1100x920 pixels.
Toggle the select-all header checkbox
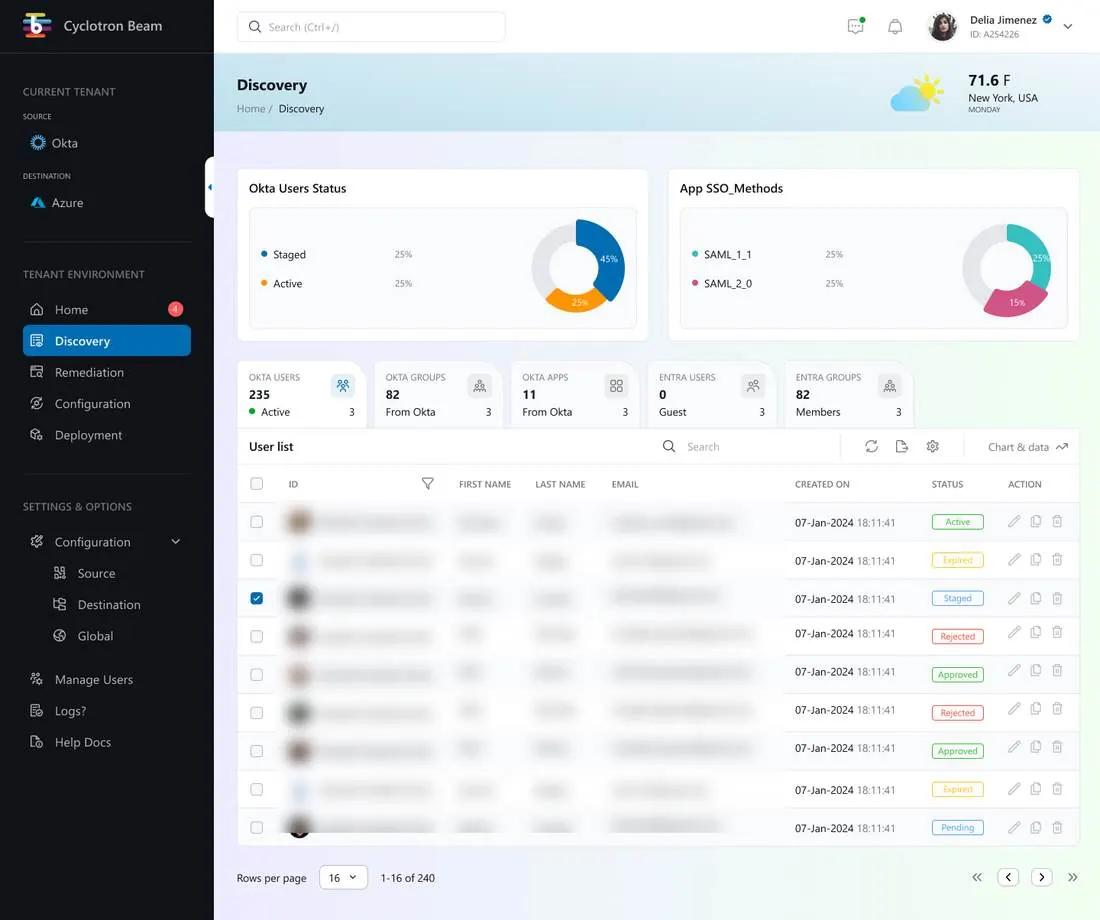point(257,484)
